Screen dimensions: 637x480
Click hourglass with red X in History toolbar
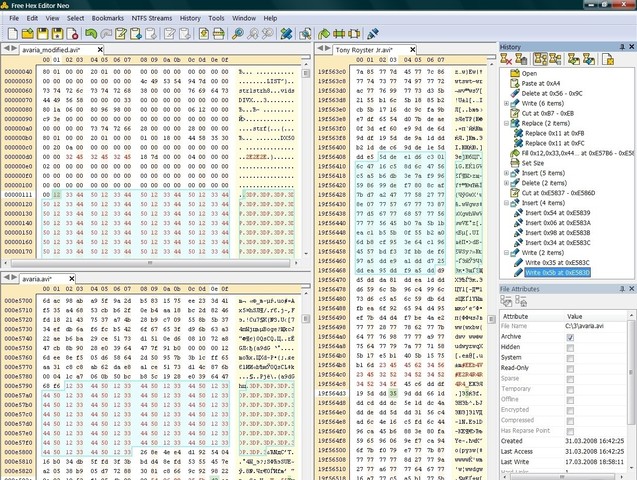506,59
